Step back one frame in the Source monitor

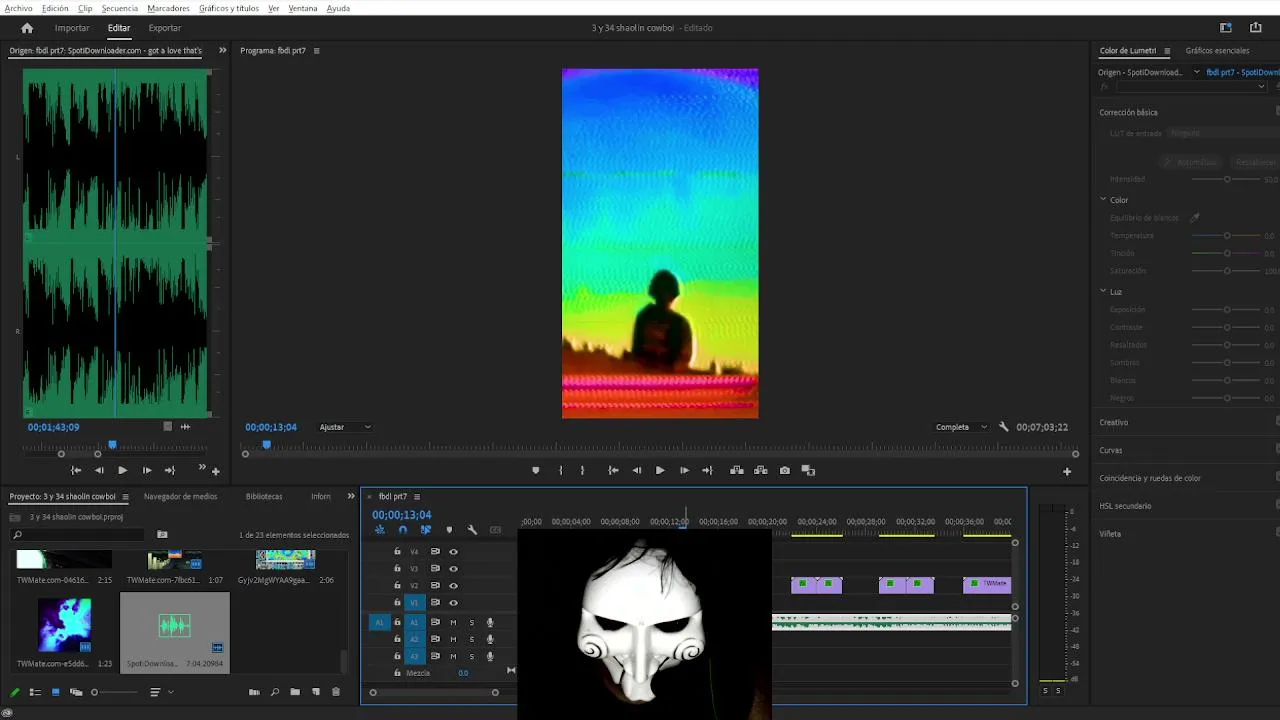click(99, 470)
